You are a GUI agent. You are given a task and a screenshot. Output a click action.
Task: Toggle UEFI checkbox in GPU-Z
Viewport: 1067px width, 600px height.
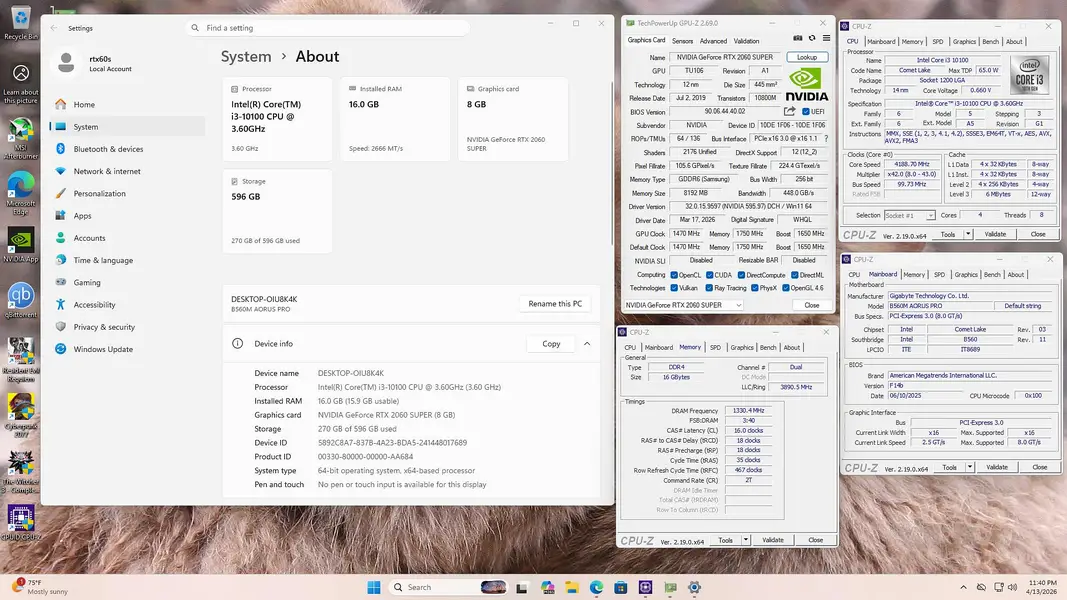click(806, 112)
